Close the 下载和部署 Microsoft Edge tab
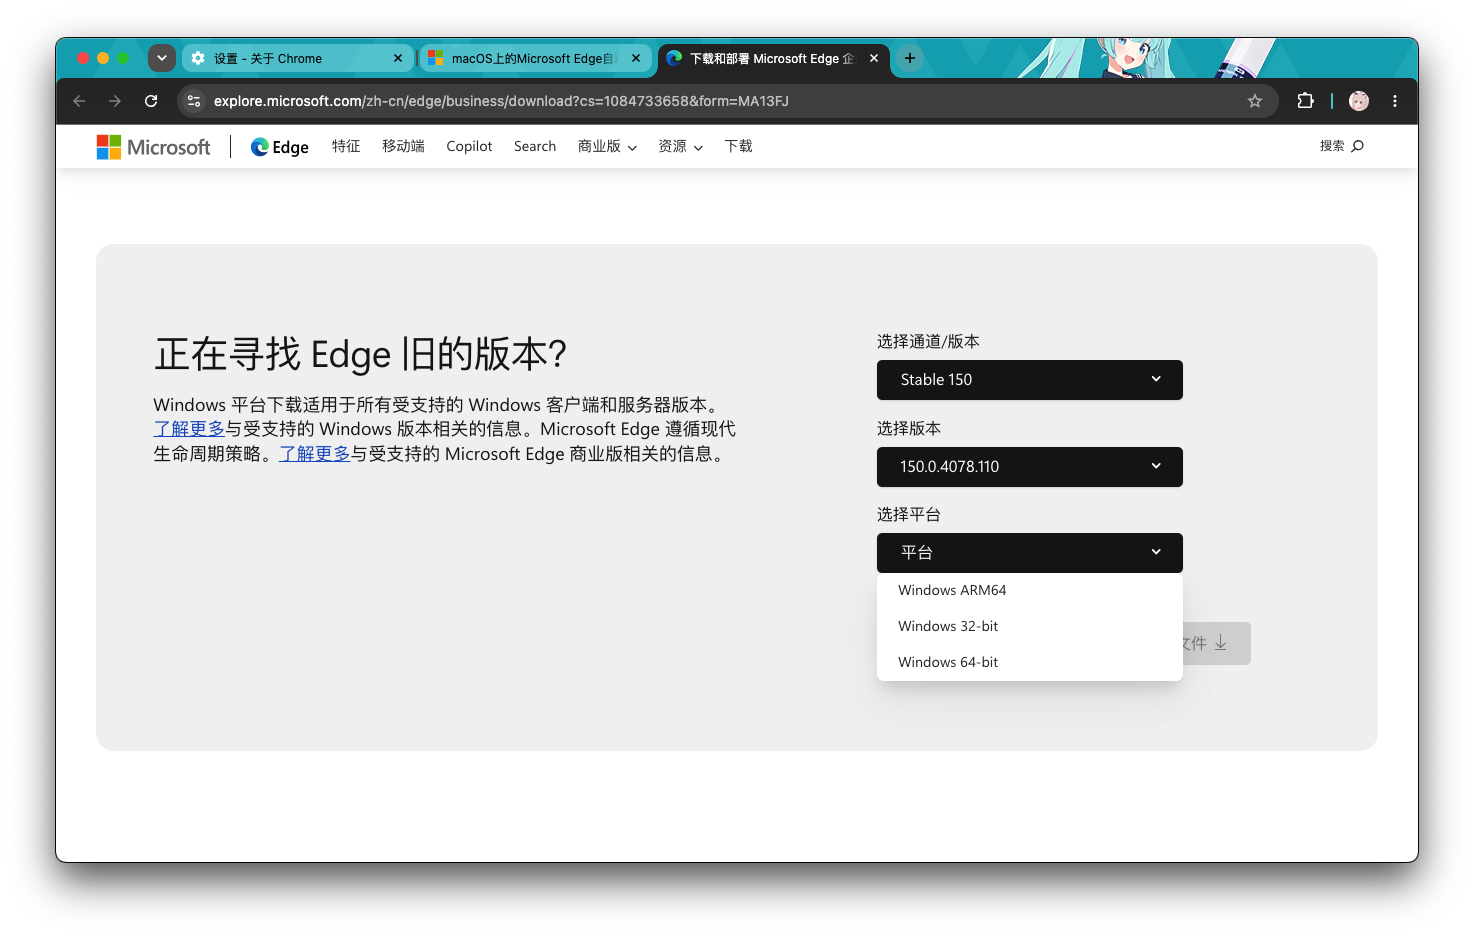Image resolution: width=1474 pixels, height=936 pixels. point(874,58)
